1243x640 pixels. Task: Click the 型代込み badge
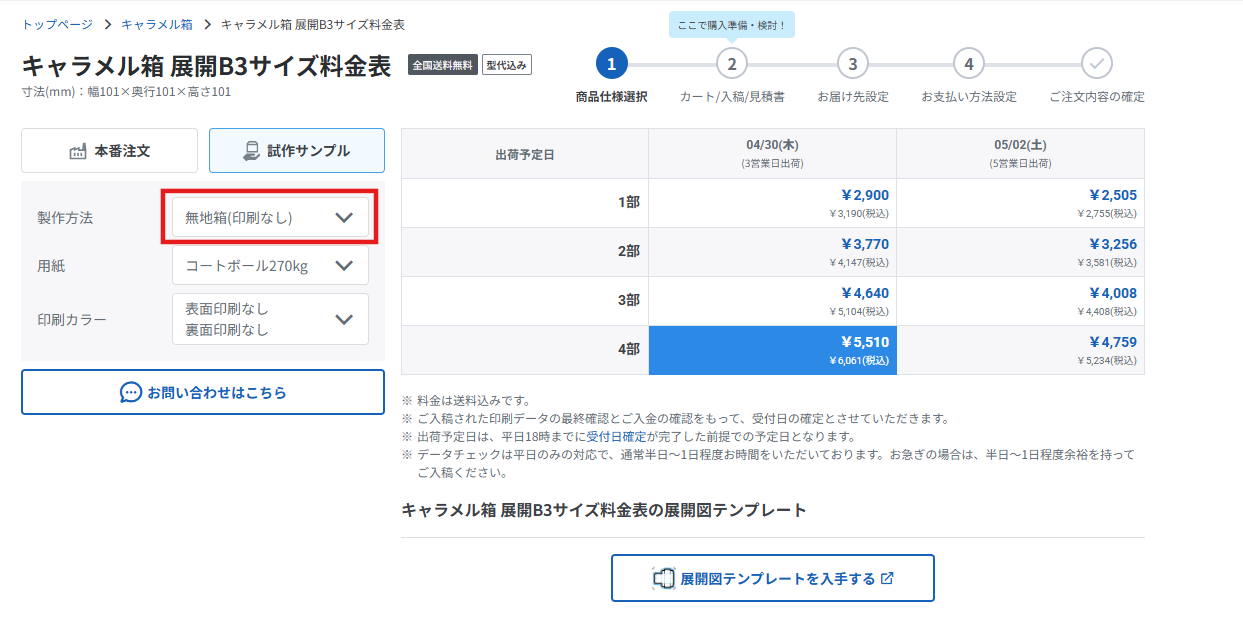pyautogui.click(x=507, y=65)
